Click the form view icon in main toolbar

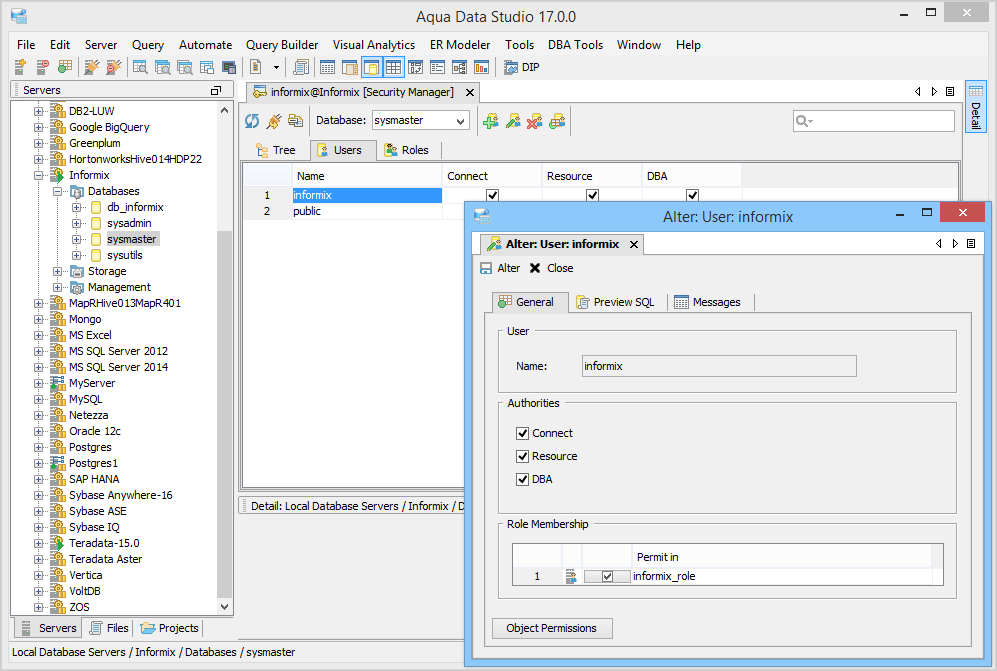pos(437,67)
